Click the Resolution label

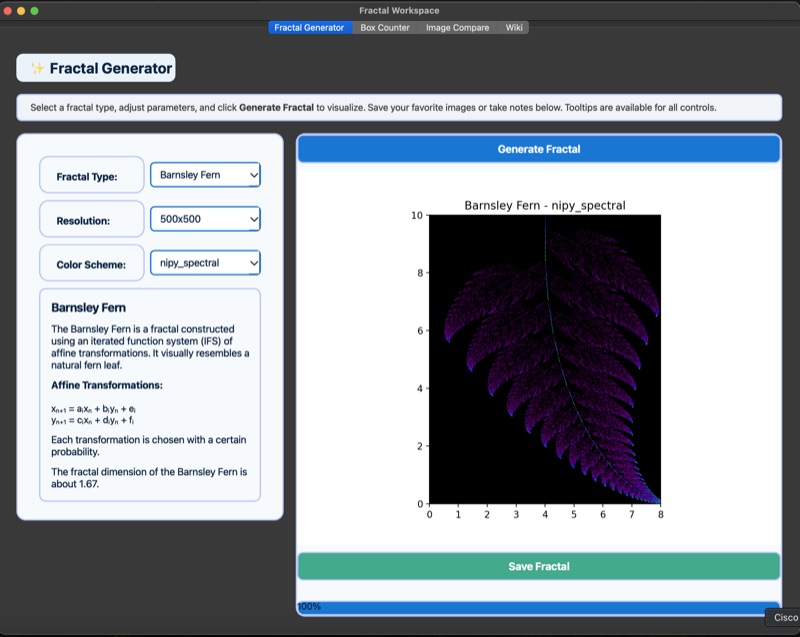[x=83, y=221]
